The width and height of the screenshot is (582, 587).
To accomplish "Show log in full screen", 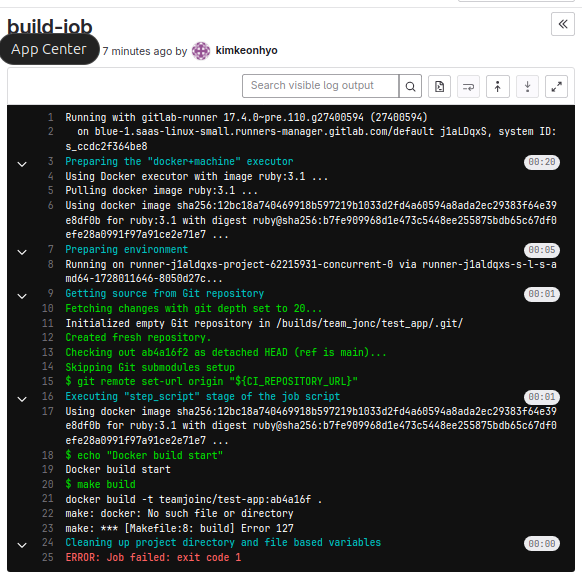I will click(x=556, y=86).
